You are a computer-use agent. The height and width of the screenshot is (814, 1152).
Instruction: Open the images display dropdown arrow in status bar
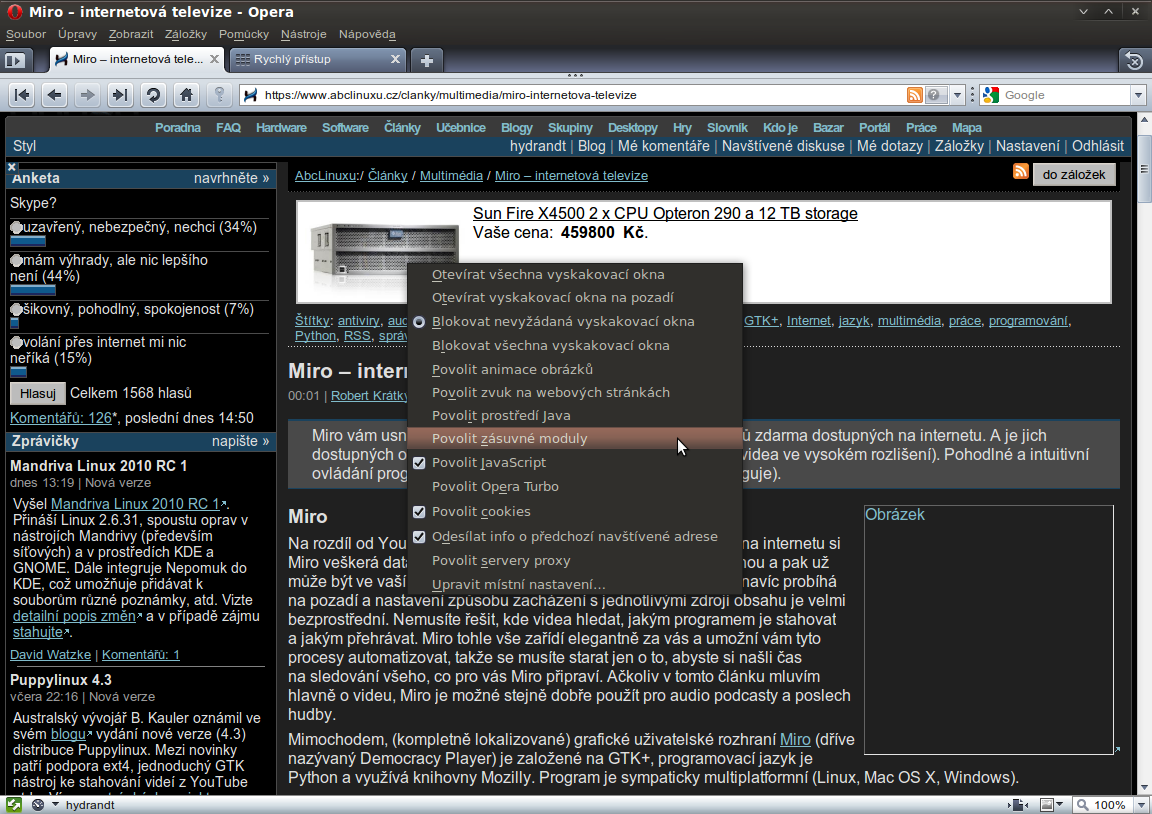click(x=1059, y=804)
